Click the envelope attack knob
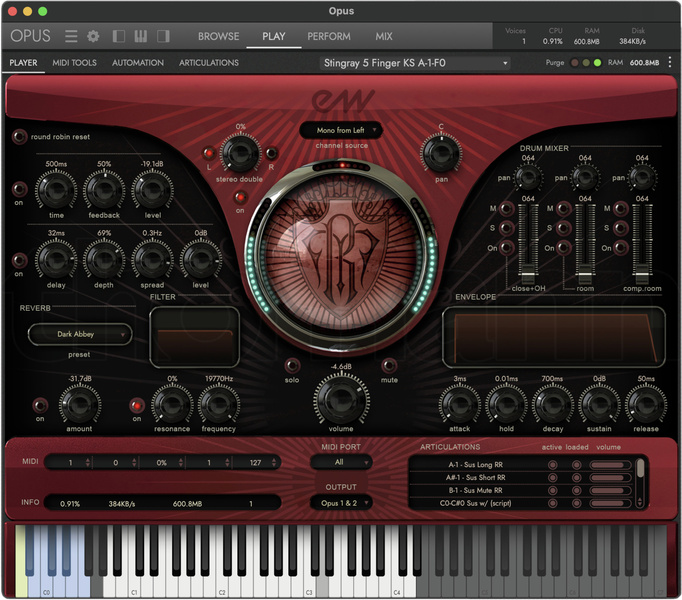Screen dimensions: 682x600 click(460, 405)
